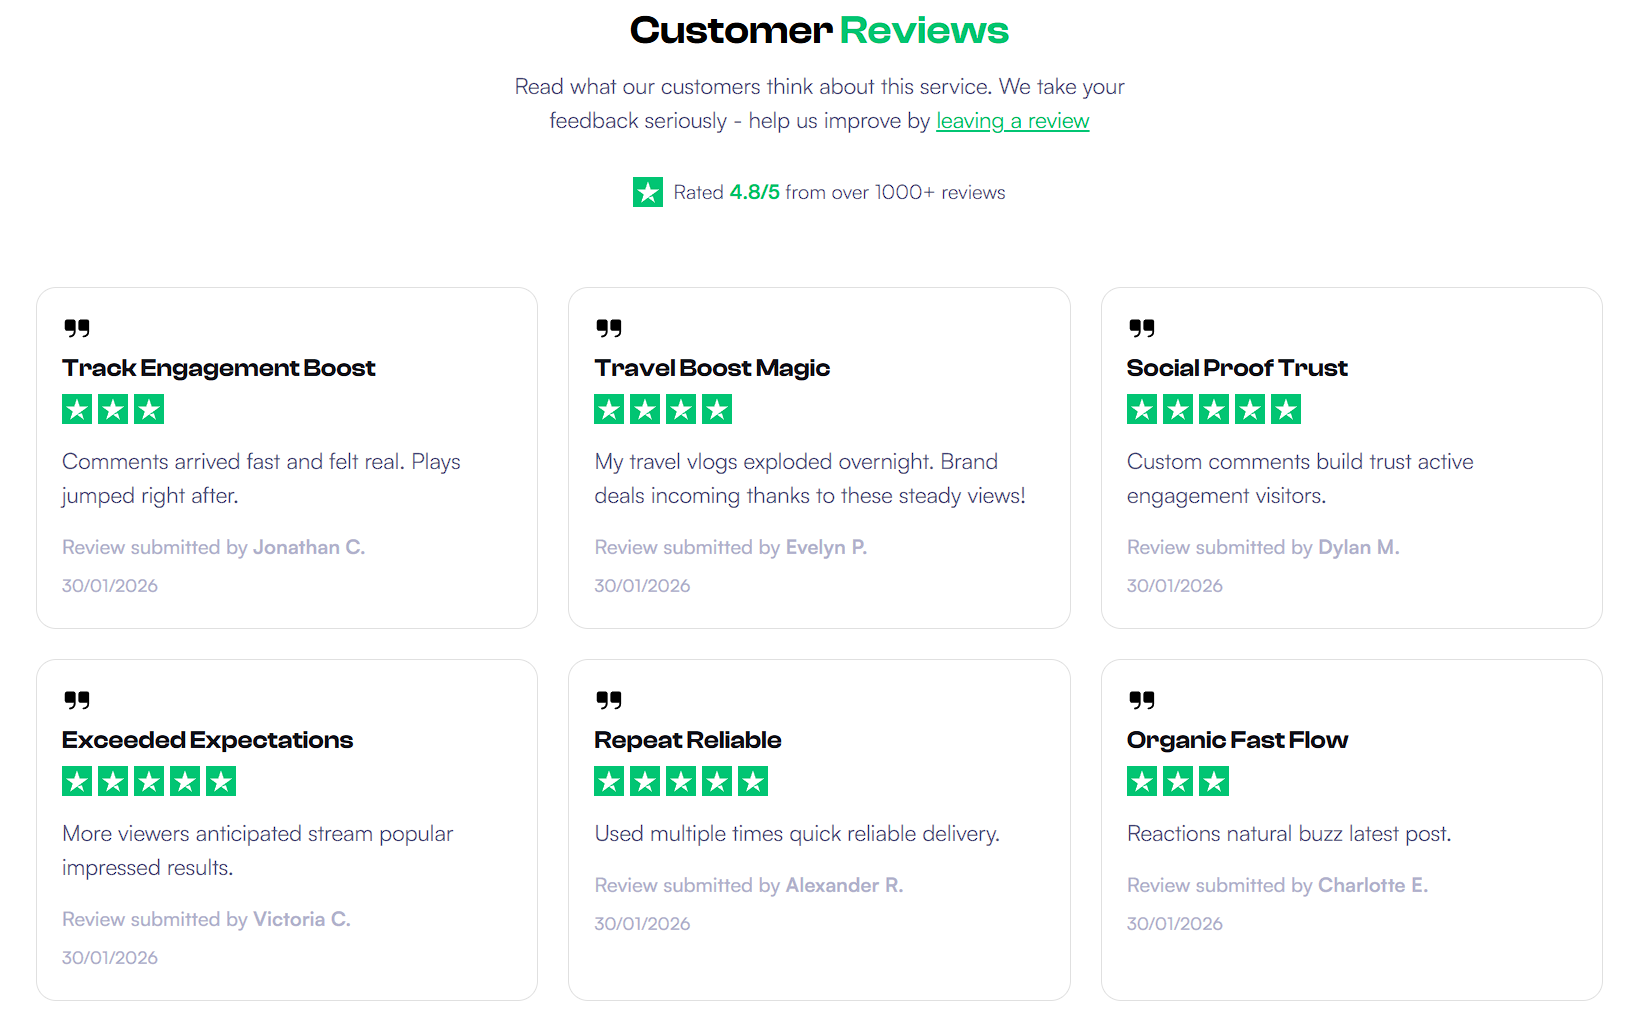Select reviewer name Charlotte E.
The width and height of the screenshot is (1639, 1011).
1373,885
